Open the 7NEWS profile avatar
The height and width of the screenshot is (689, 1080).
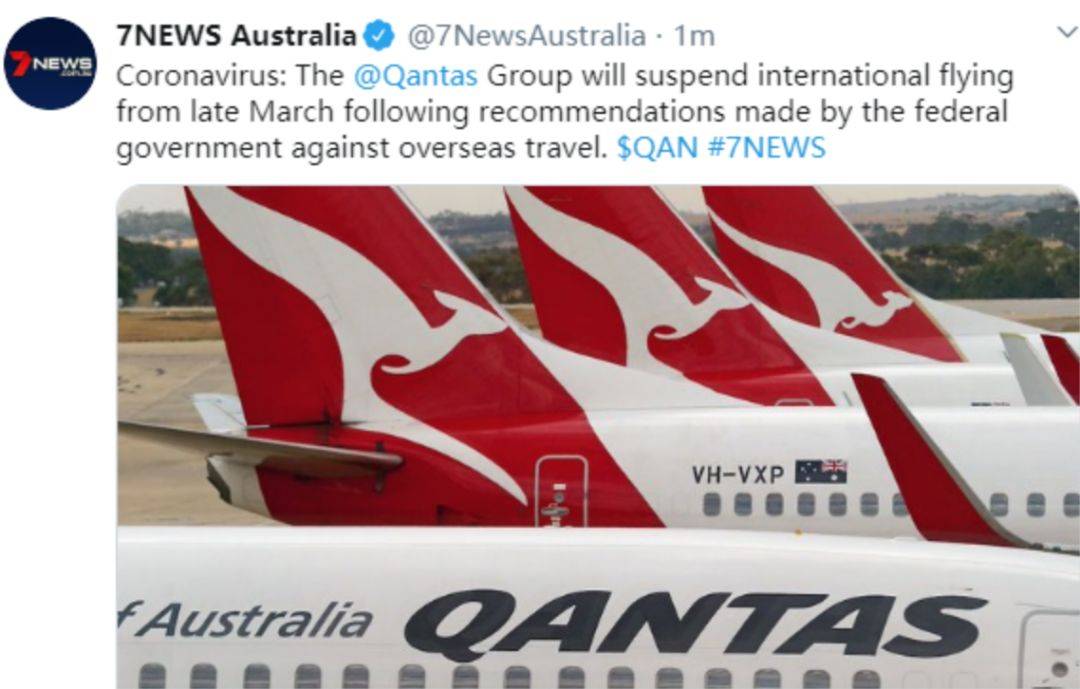click(x=50, y=63)
